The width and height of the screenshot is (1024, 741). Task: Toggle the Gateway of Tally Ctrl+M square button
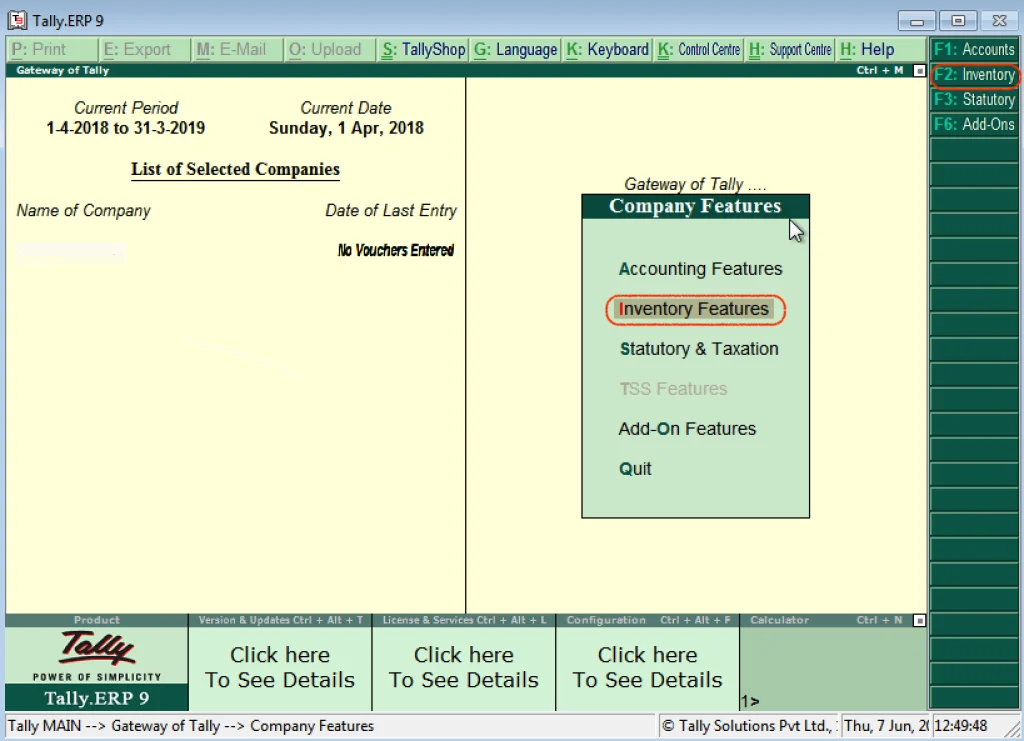coord(919,71)
